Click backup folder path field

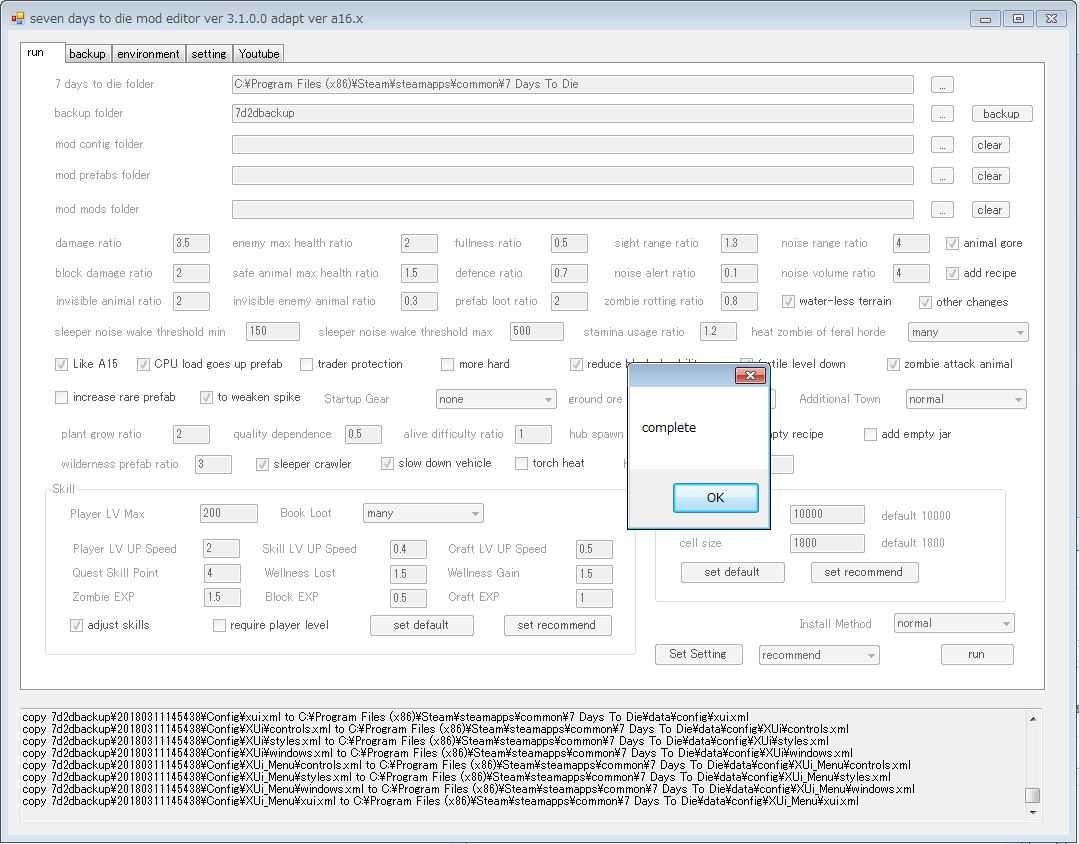pos(573,114)
